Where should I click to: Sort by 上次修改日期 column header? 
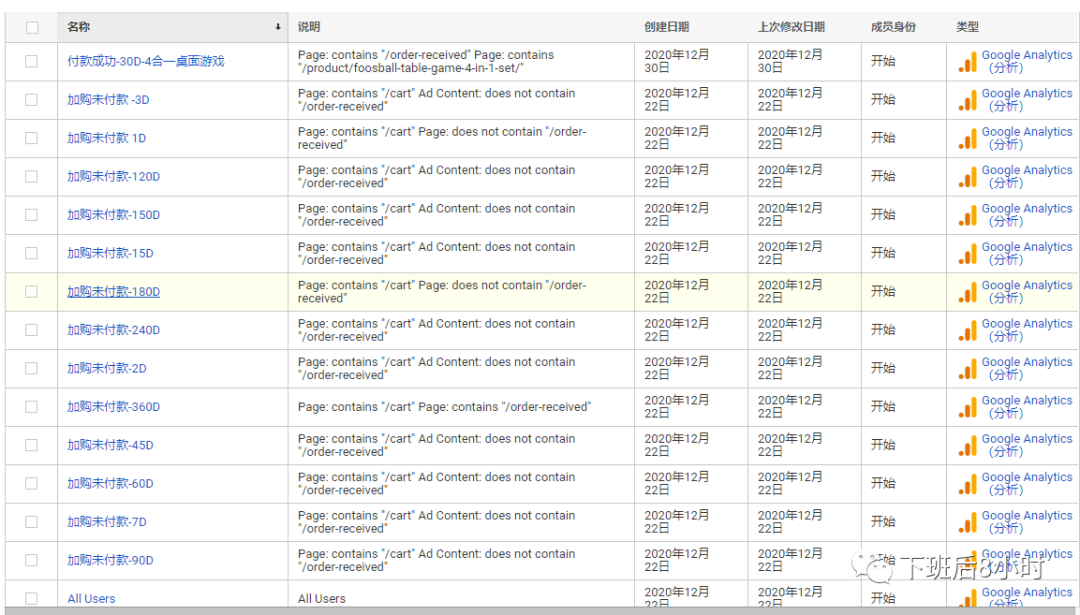791,27
